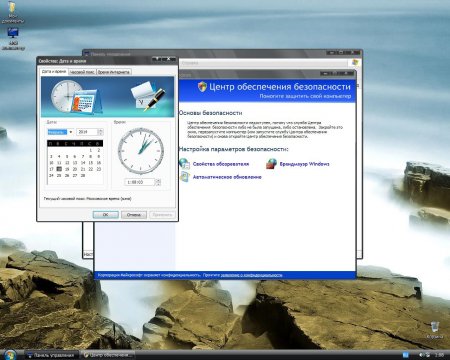Click the digital time input field
This screenshot has height=360, width=450.
[140, 182]
